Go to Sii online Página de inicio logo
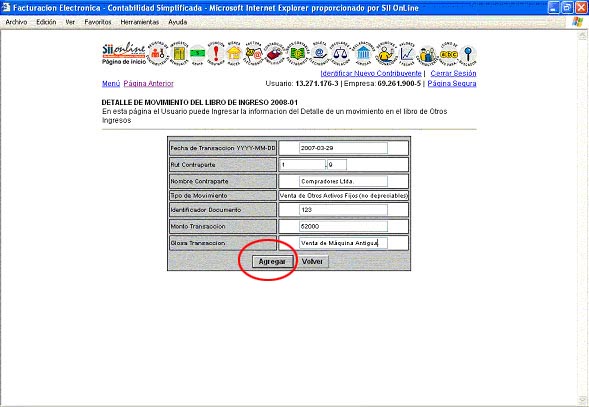The image size is (589, 407). 124,54
